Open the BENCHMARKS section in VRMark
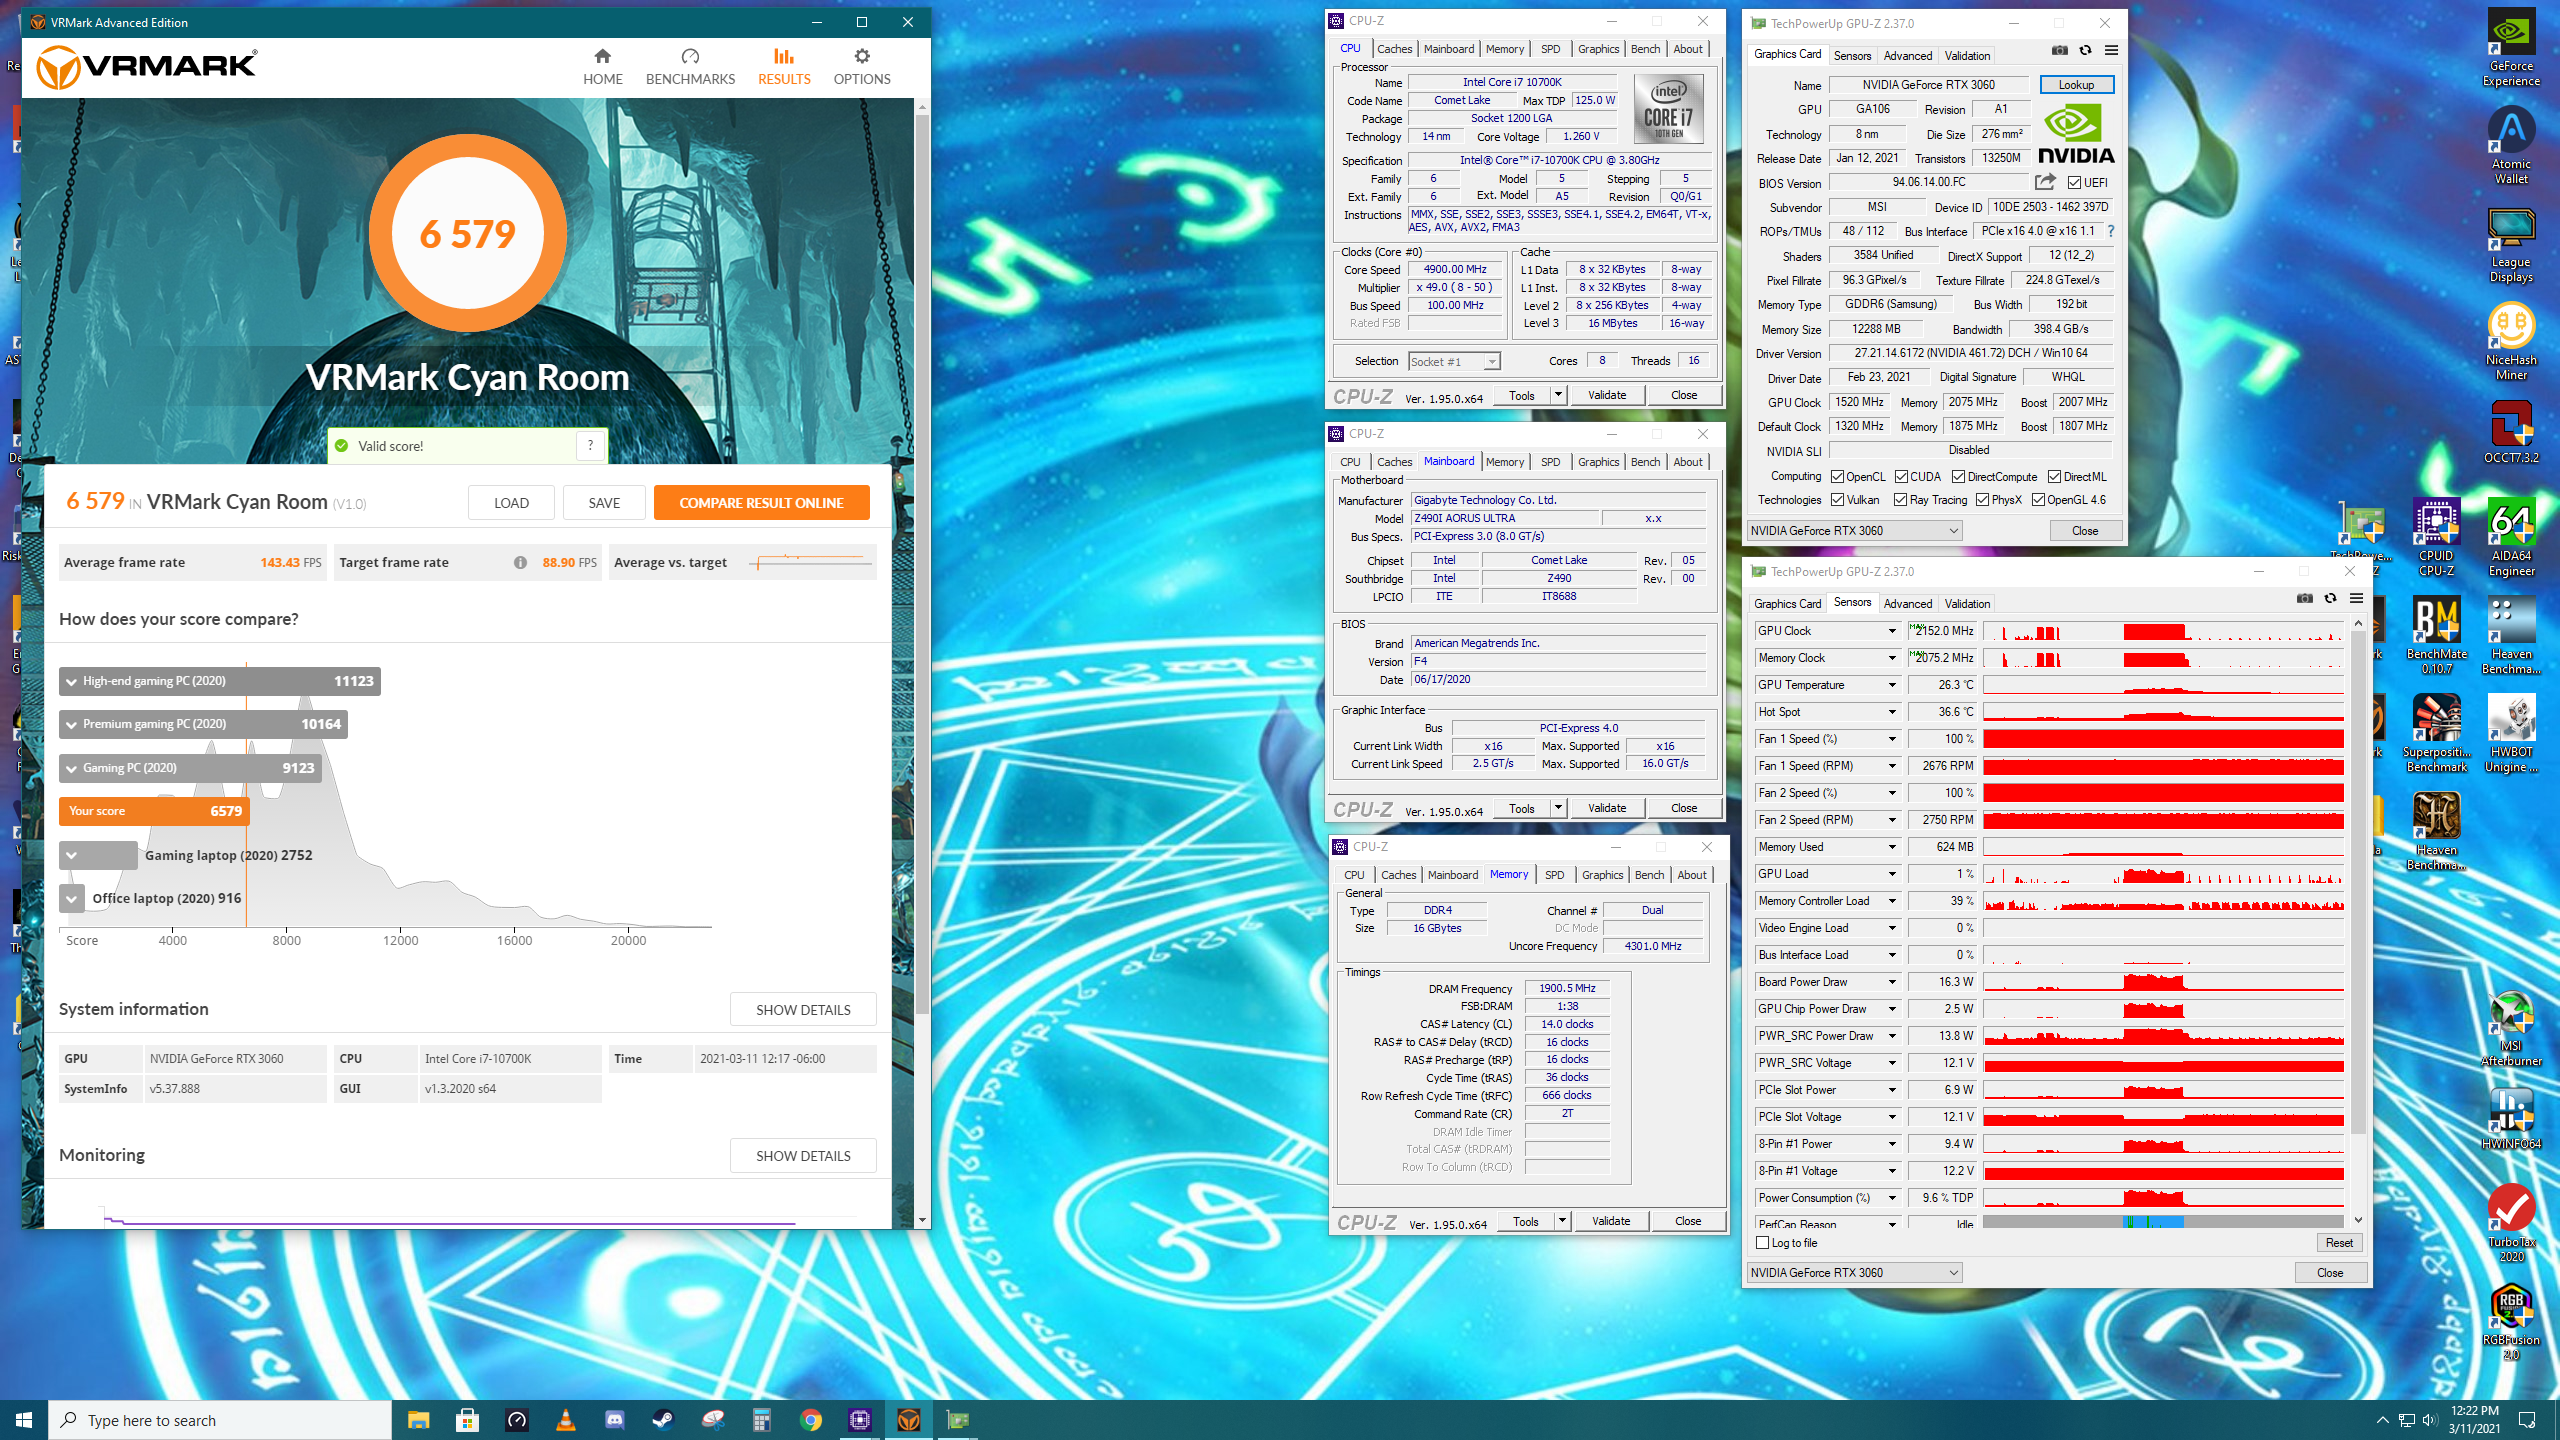 pos(690,67)
